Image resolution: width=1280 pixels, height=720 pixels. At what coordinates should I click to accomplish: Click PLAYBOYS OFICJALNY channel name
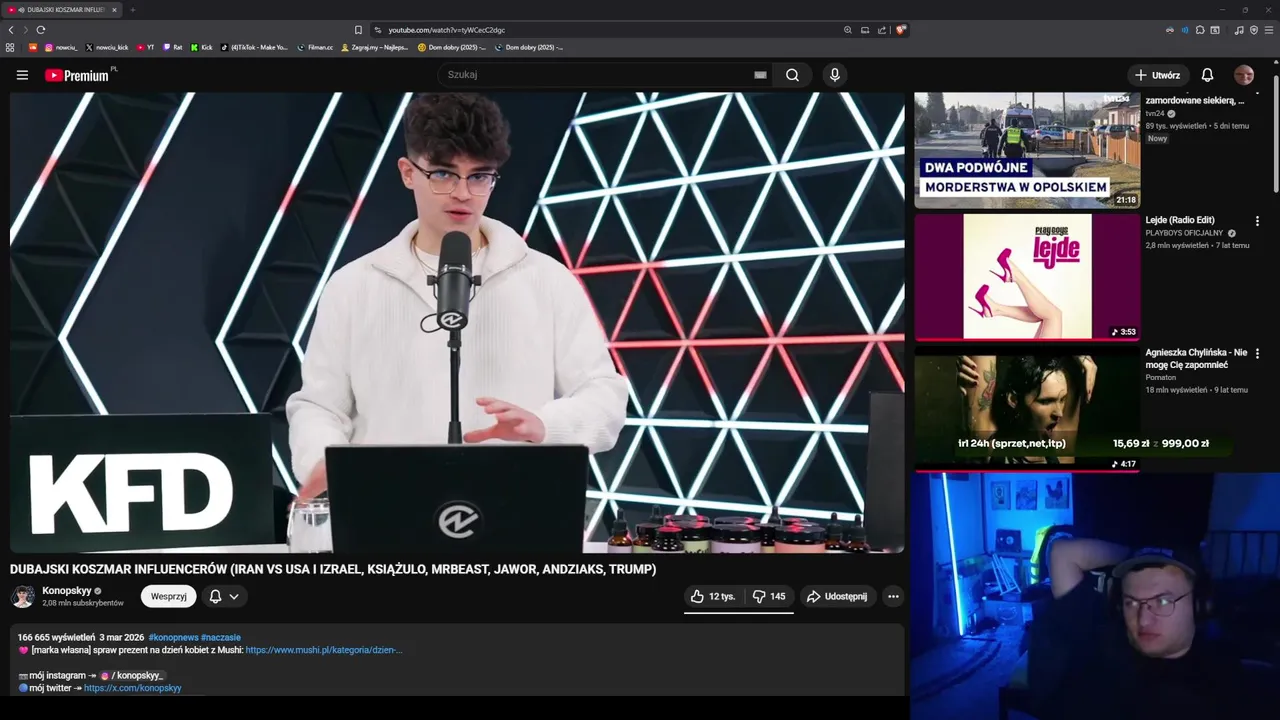(1184, 233)
